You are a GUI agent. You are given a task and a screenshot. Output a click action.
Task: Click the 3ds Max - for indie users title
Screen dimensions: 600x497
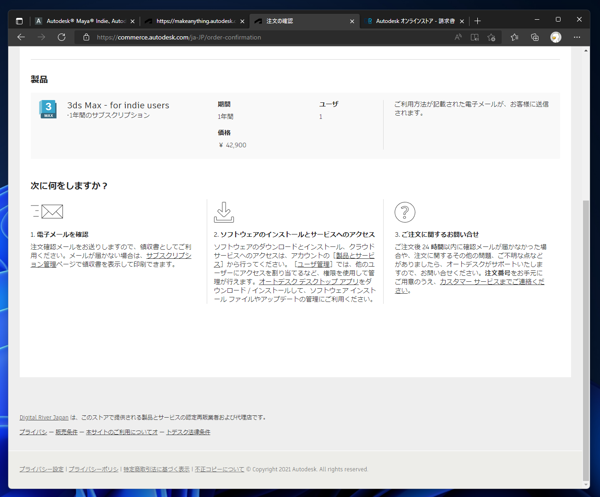[118, 105]
